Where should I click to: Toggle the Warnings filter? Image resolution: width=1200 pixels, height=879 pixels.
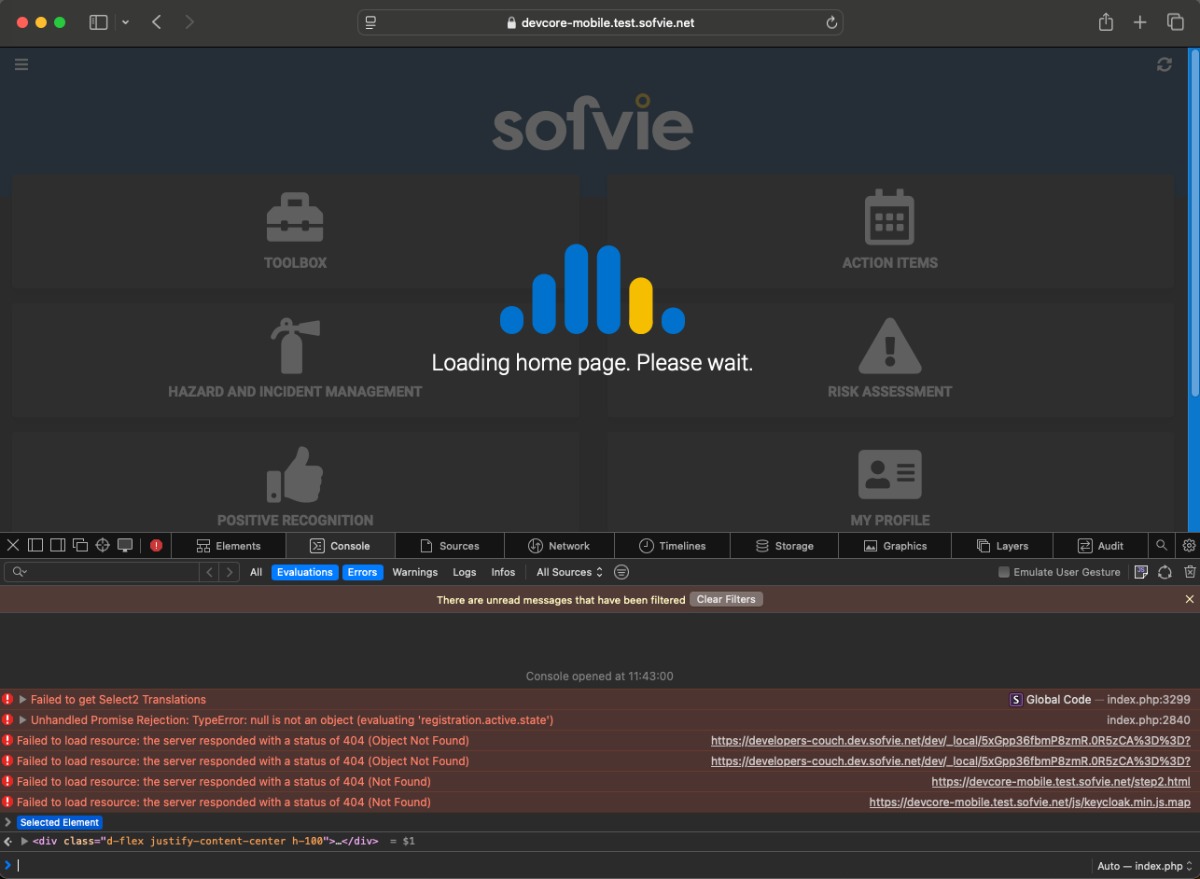(415, 572)
